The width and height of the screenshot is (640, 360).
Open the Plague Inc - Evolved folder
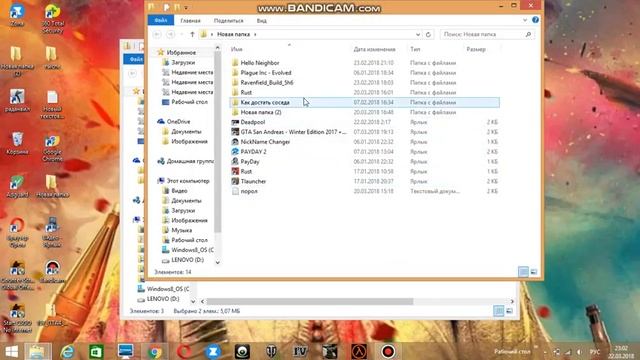point(266,73)
